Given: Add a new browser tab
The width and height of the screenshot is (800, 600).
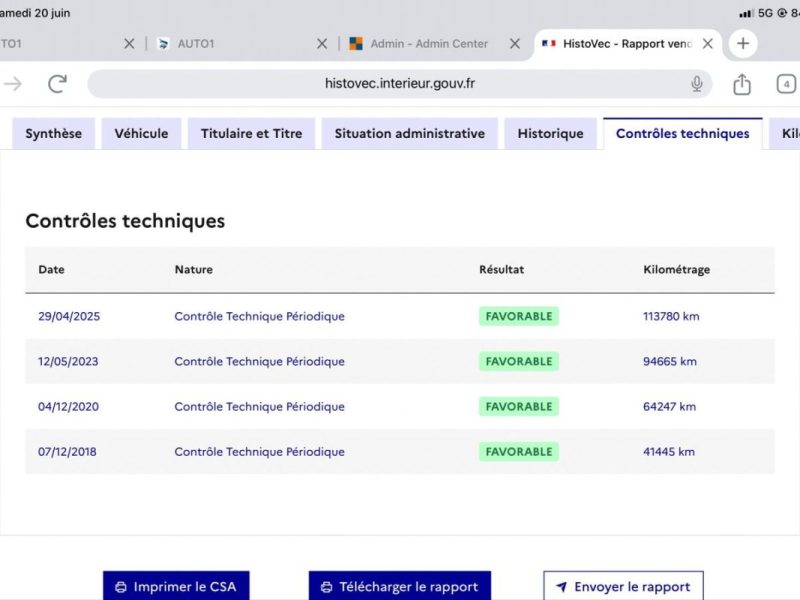Looking at the screenshot, I should pyautogui.click(x=743, y=43).
